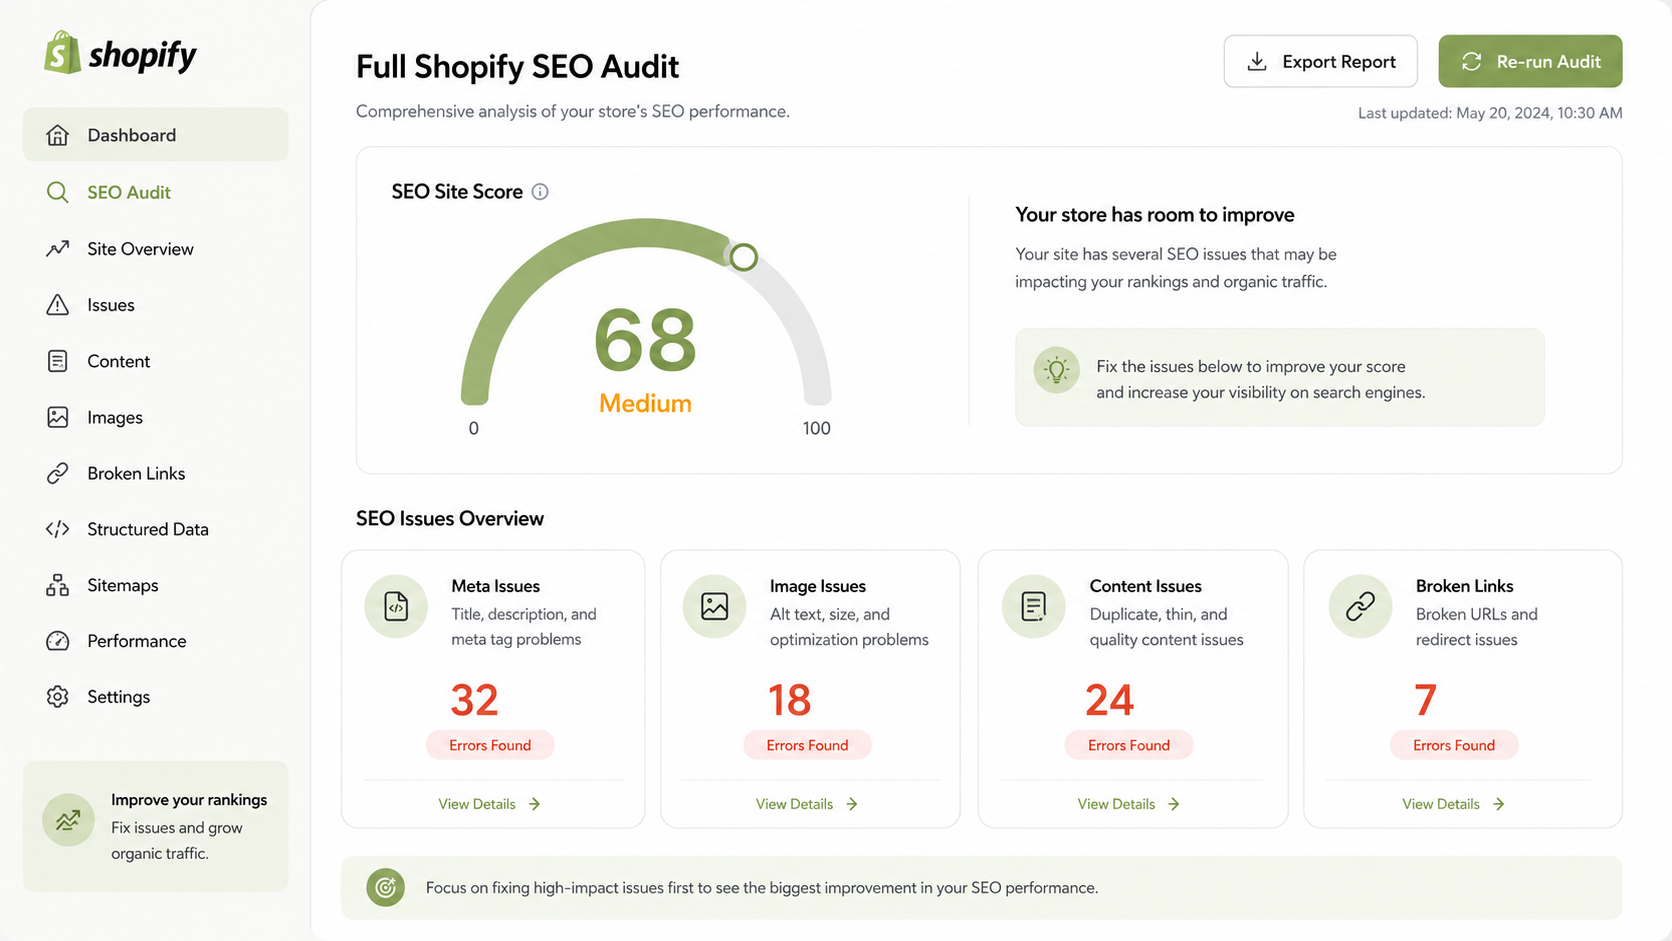Click the Sitemaps hierarchy icon

click(x=58, y=585)
